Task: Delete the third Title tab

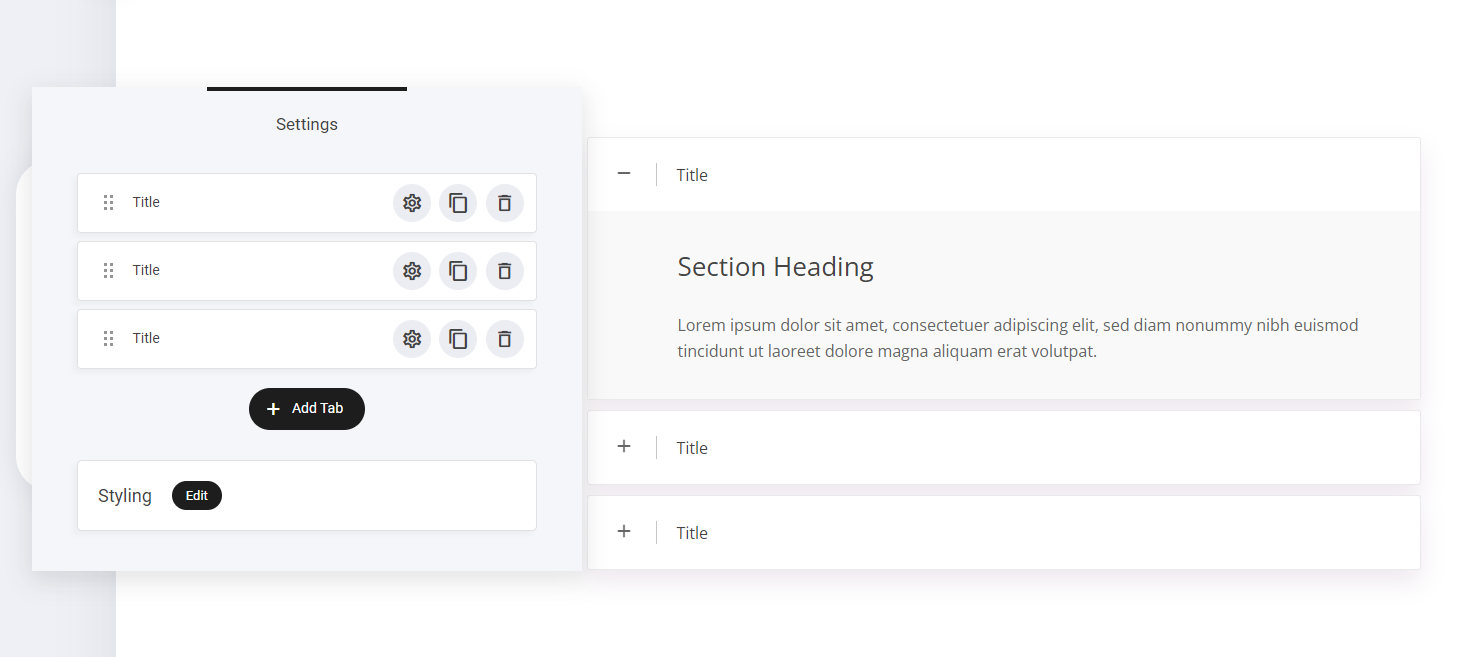Action: point(505,339)
